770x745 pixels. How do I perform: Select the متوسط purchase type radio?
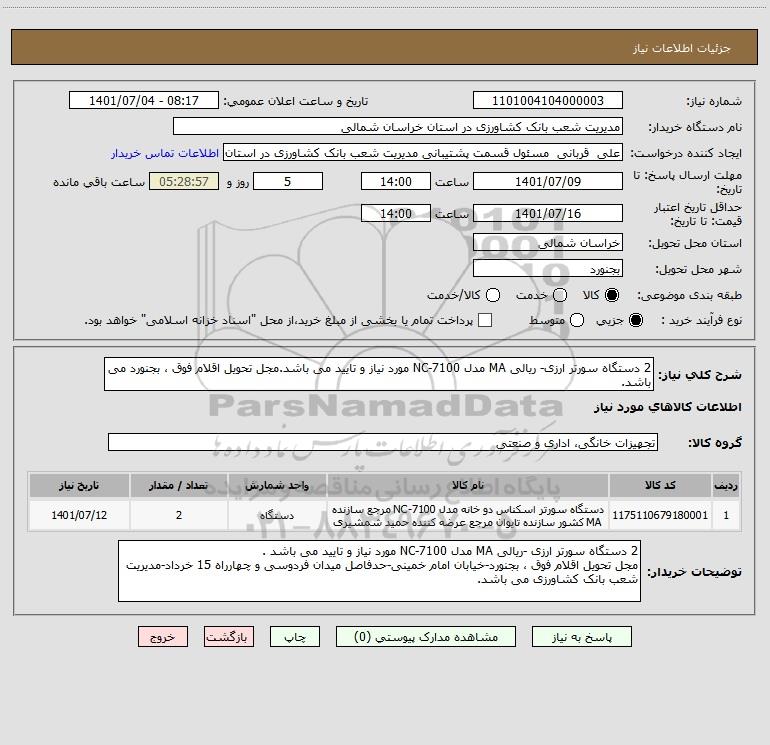click(x=577, y=320)
